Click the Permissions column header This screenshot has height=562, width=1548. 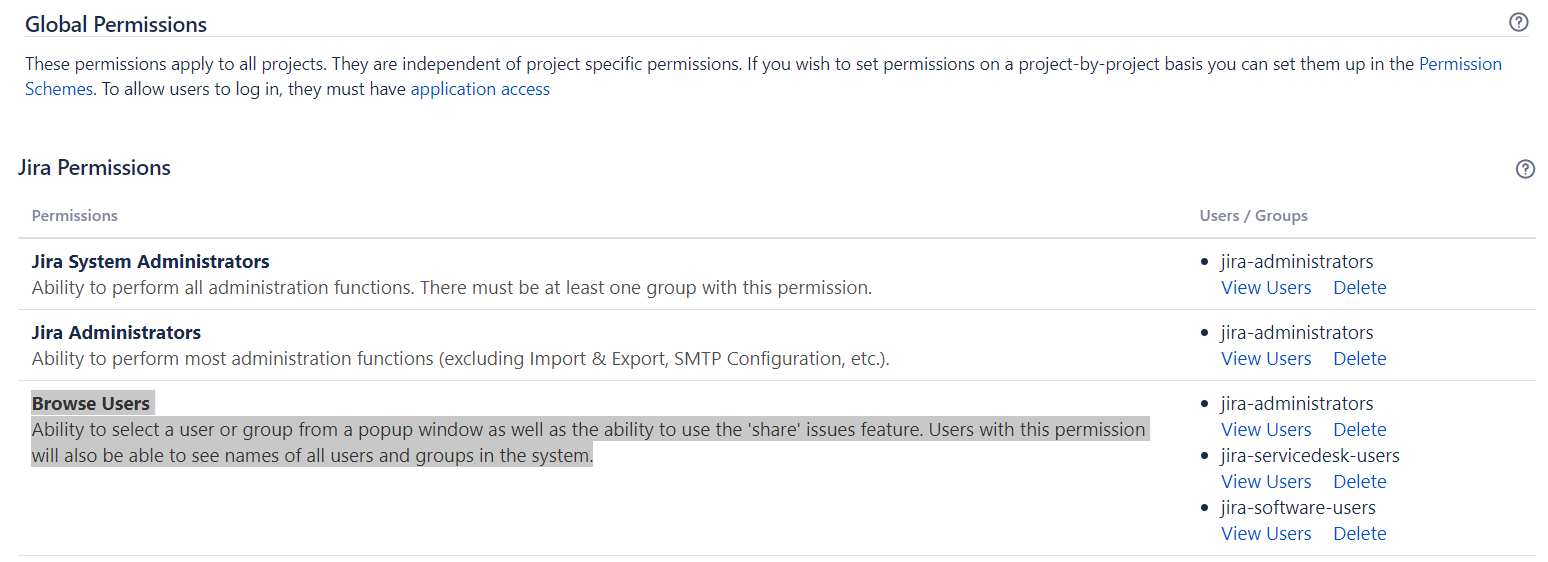[x=74, y=216]
